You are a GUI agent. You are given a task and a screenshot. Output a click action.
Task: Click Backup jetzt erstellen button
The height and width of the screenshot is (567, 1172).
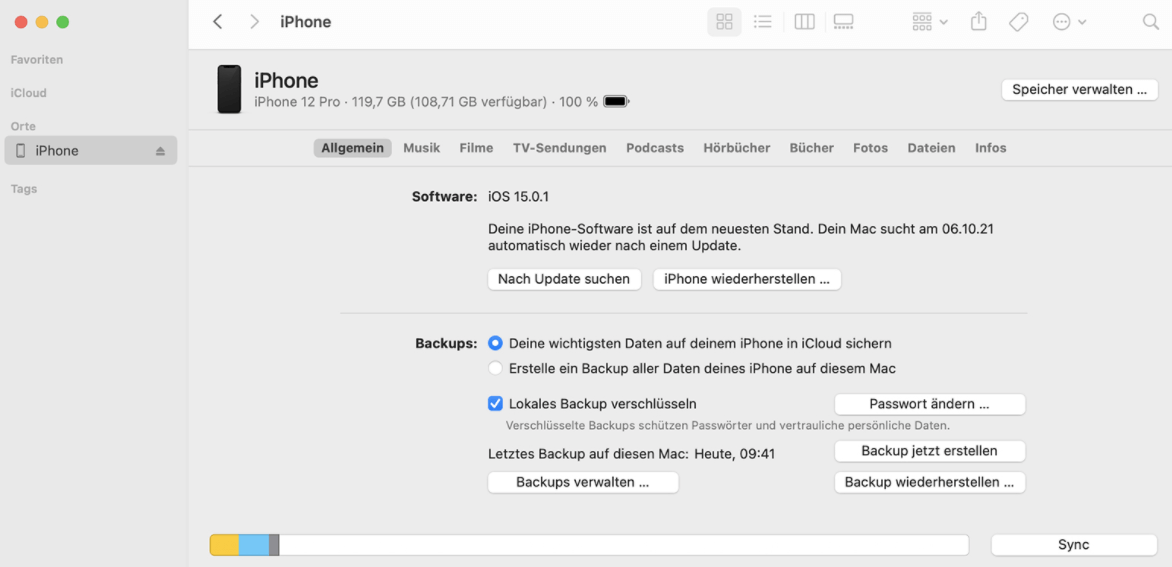point(929,451)
